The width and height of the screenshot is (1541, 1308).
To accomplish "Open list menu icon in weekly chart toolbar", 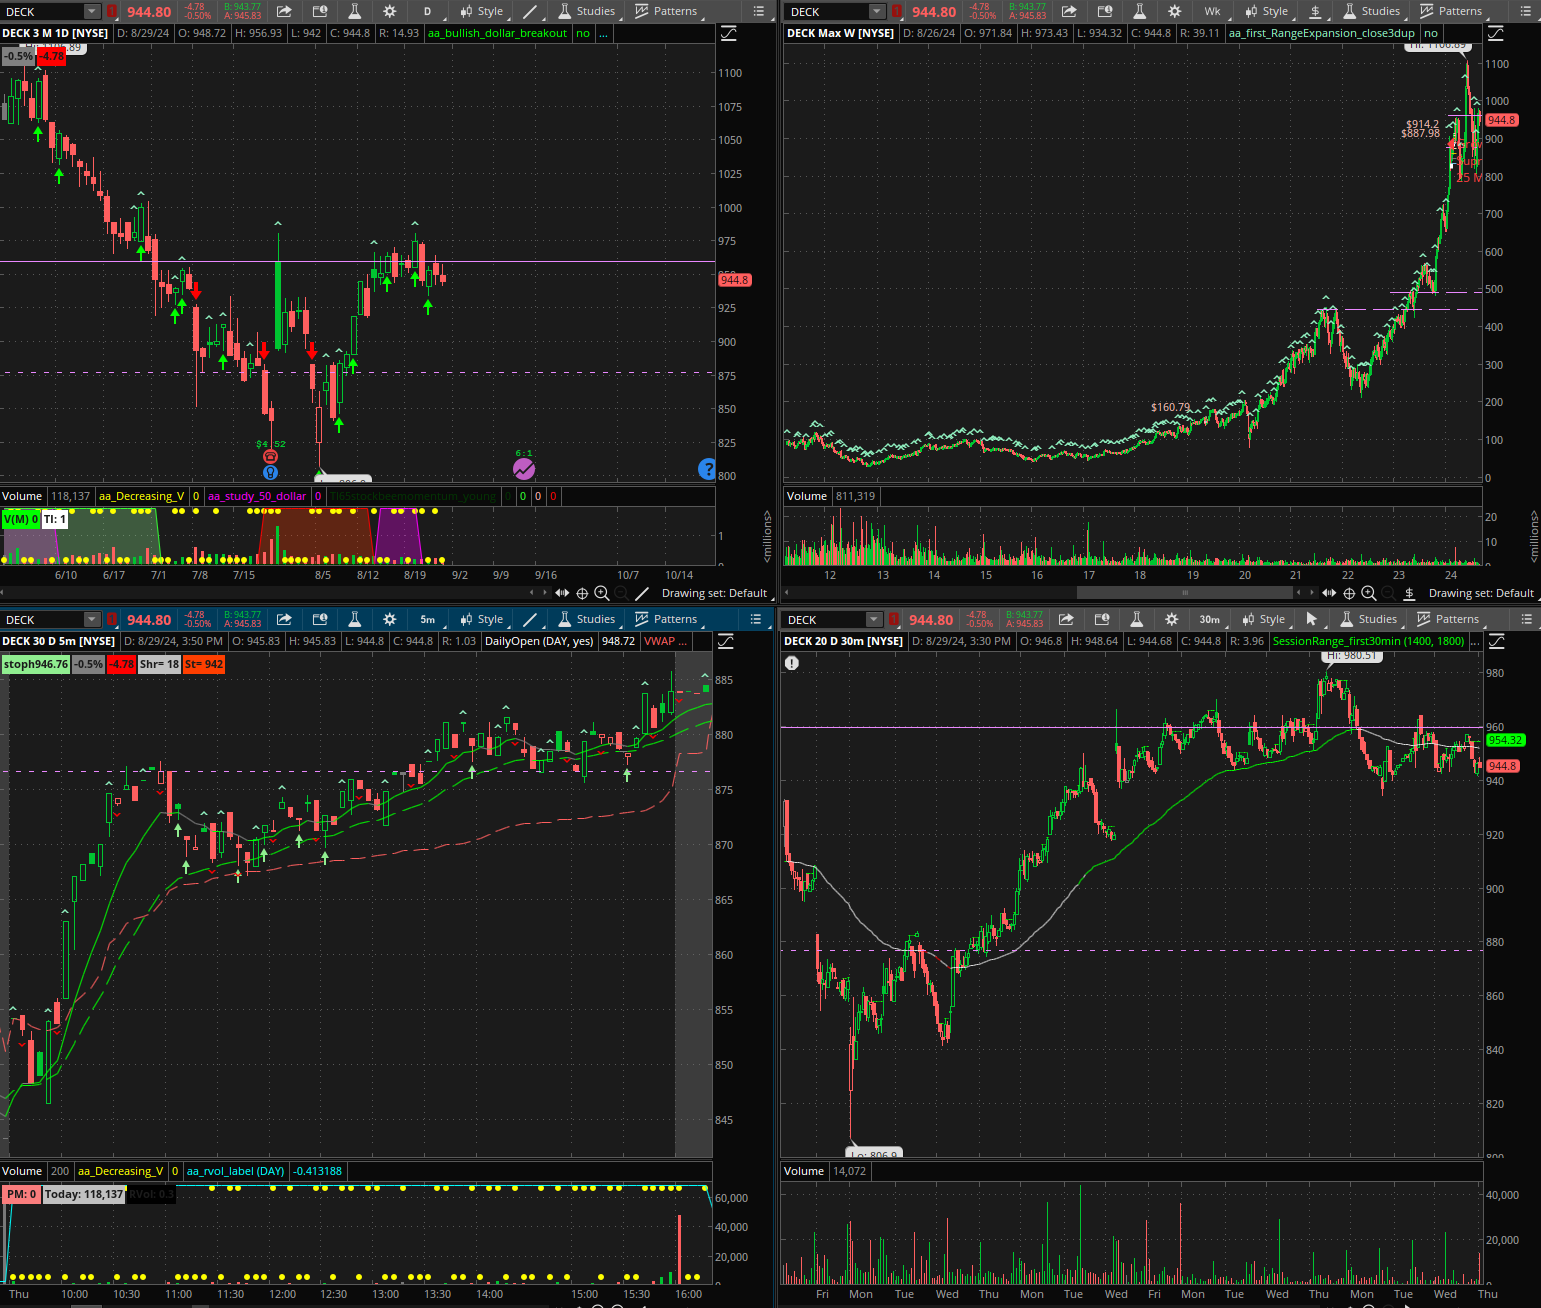I will pyautogui.click(x=1526, y=11).
